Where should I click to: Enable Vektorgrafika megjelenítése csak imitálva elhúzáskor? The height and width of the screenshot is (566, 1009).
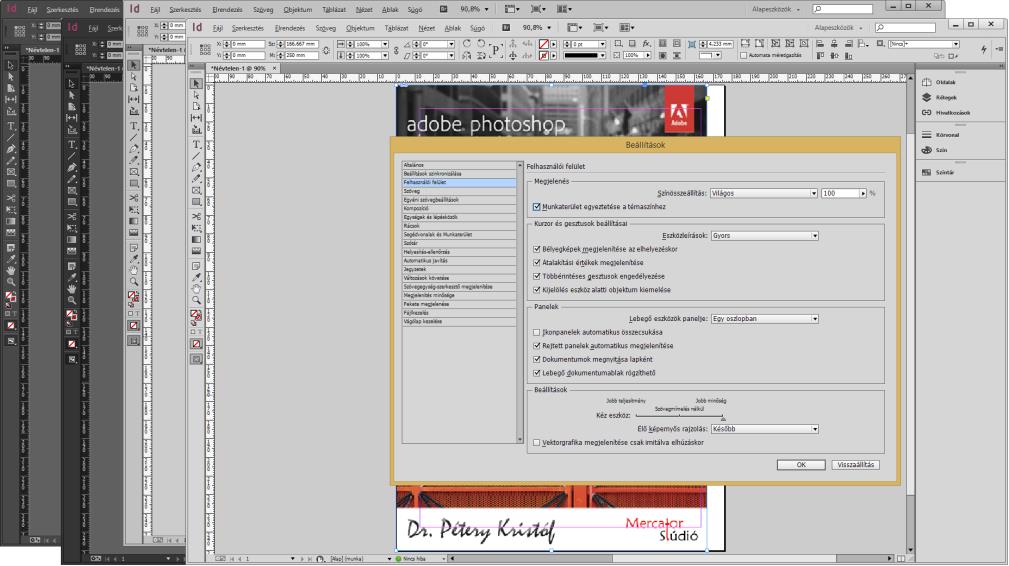[537, 443]
